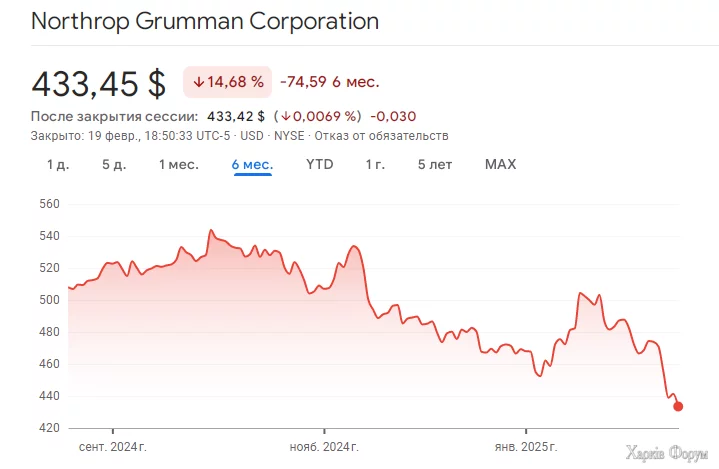Screen dimensions: 719x469
Task: Click the Northrop Grumman Corporation title
Action: (x=205, y=21)
